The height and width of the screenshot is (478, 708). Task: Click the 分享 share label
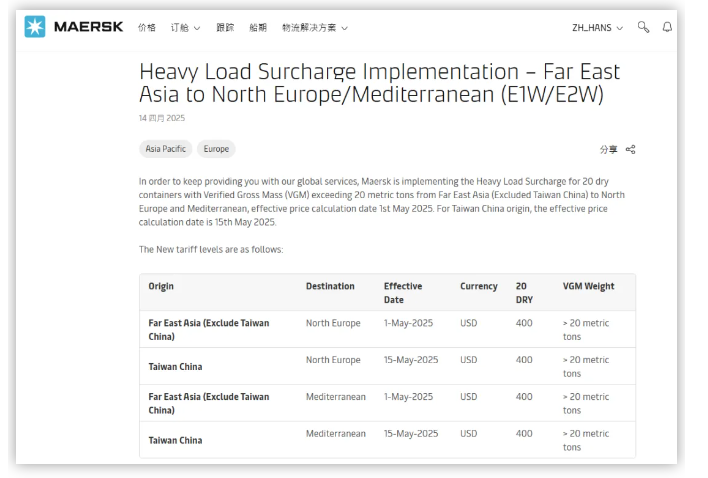tap(608, 149)
